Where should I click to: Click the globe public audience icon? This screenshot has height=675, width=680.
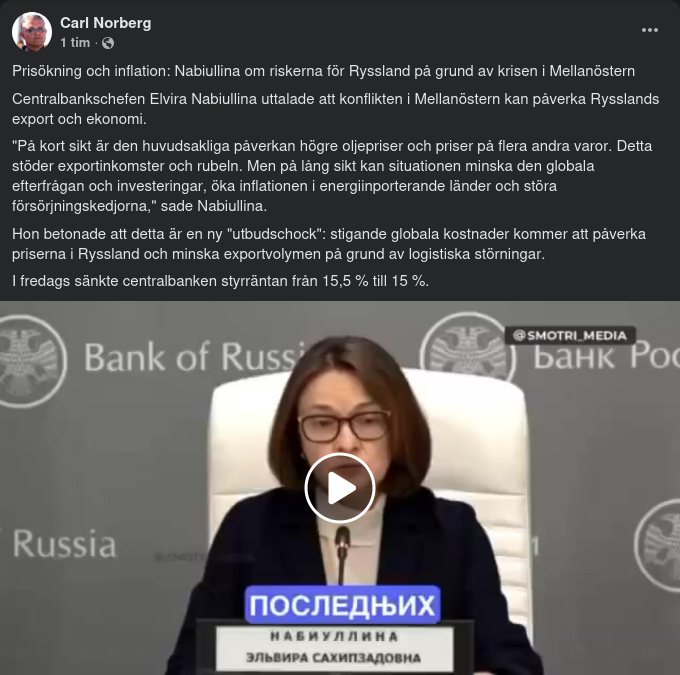point(108,43)
